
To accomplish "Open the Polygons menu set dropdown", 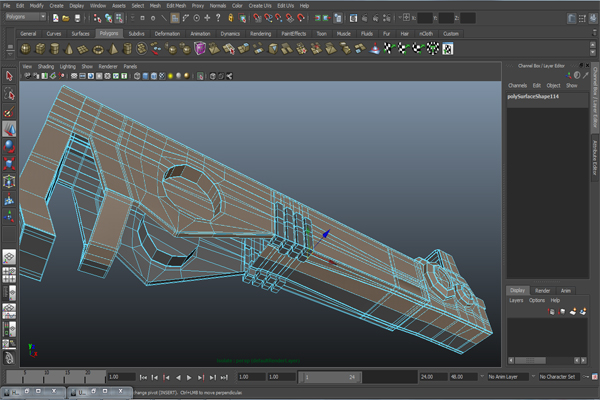I will tap(26, 17).
